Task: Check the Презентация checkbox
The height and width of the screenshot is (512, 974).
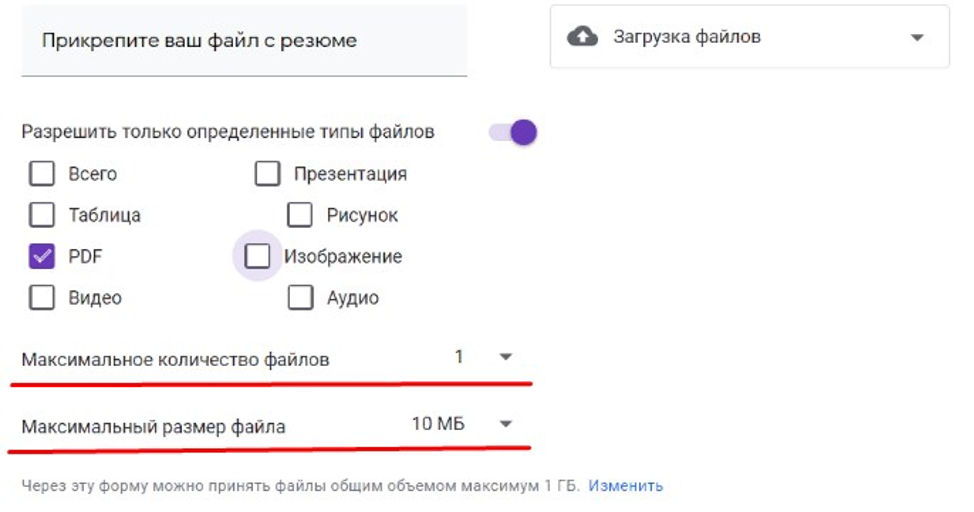Action: click(267, 174)
